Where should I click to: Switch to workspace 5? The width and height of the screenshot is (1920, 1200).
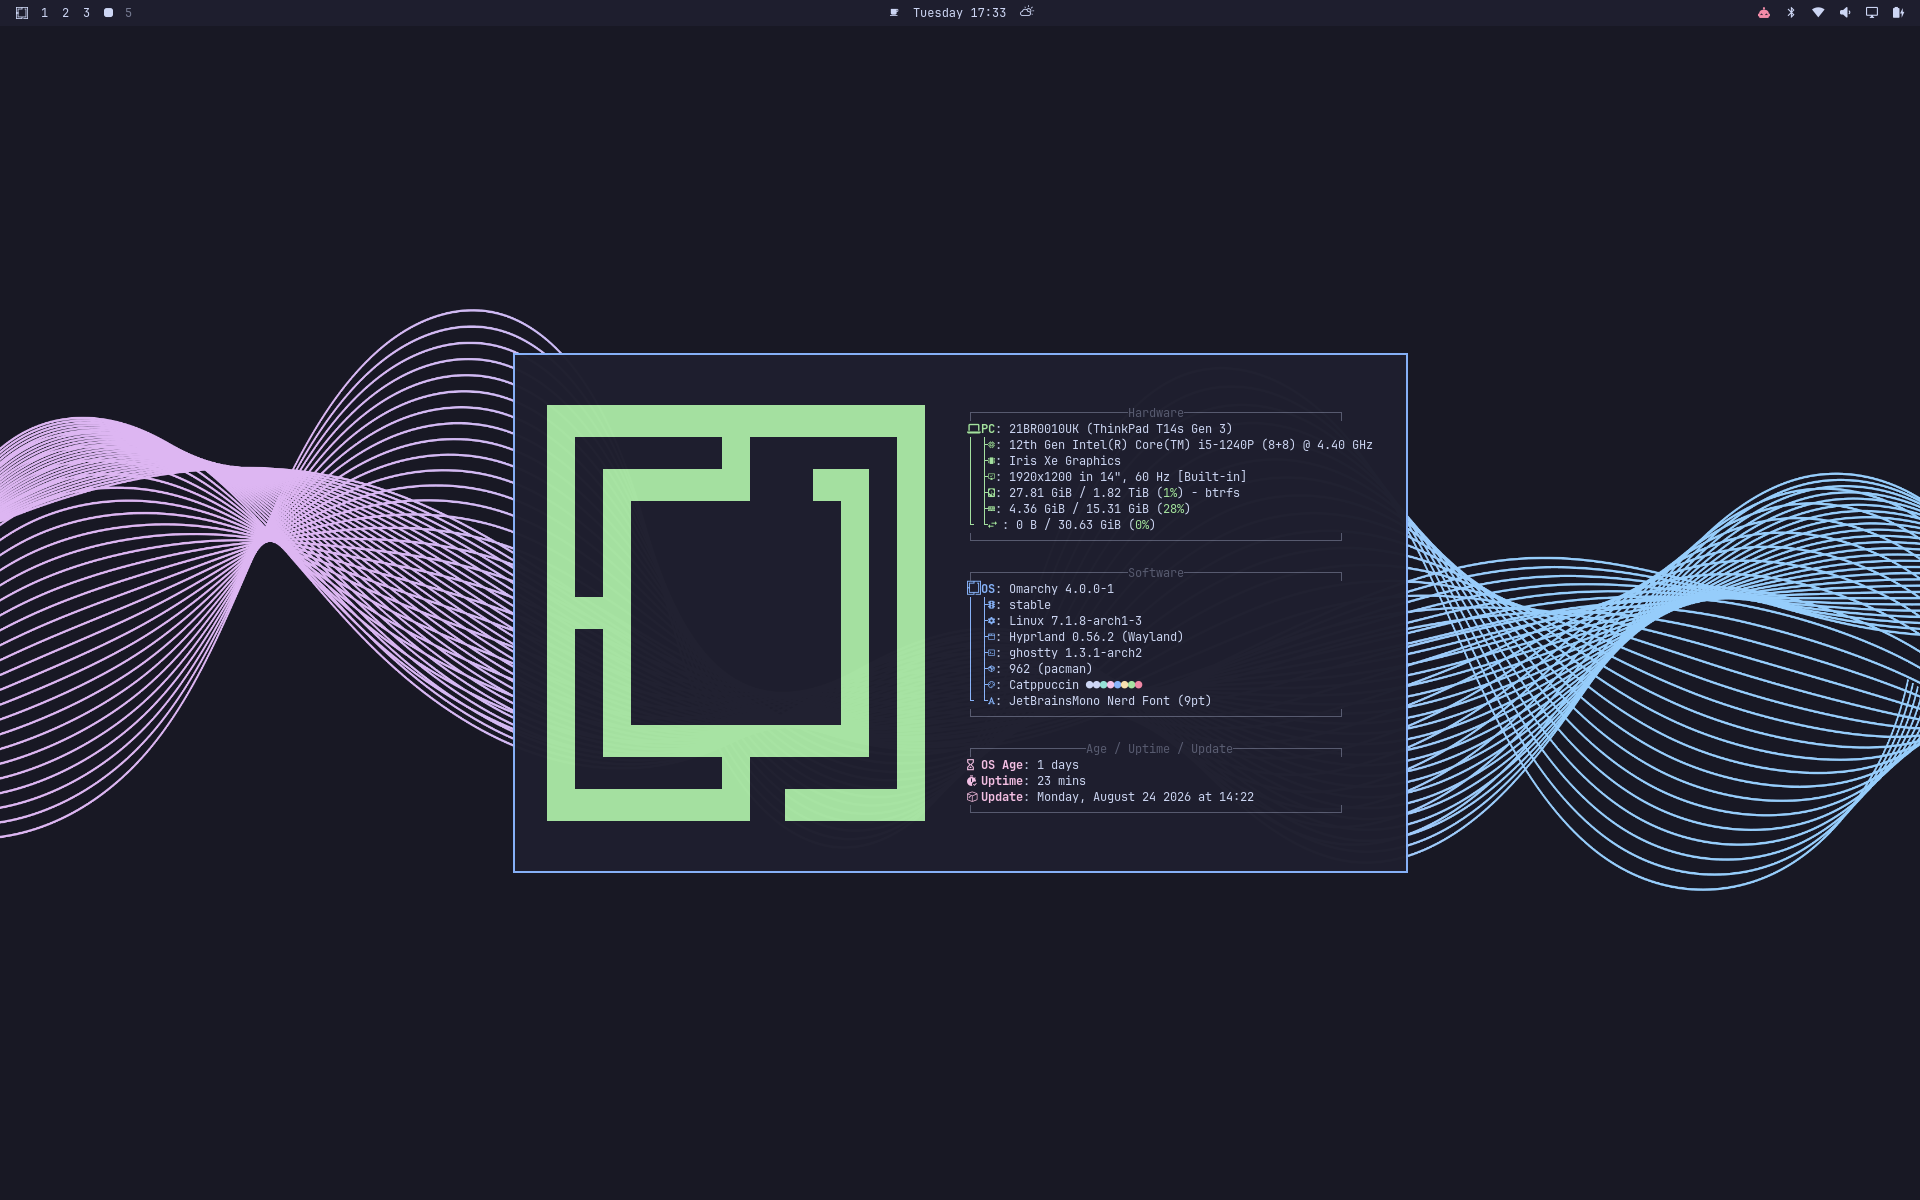coord(128,13)
